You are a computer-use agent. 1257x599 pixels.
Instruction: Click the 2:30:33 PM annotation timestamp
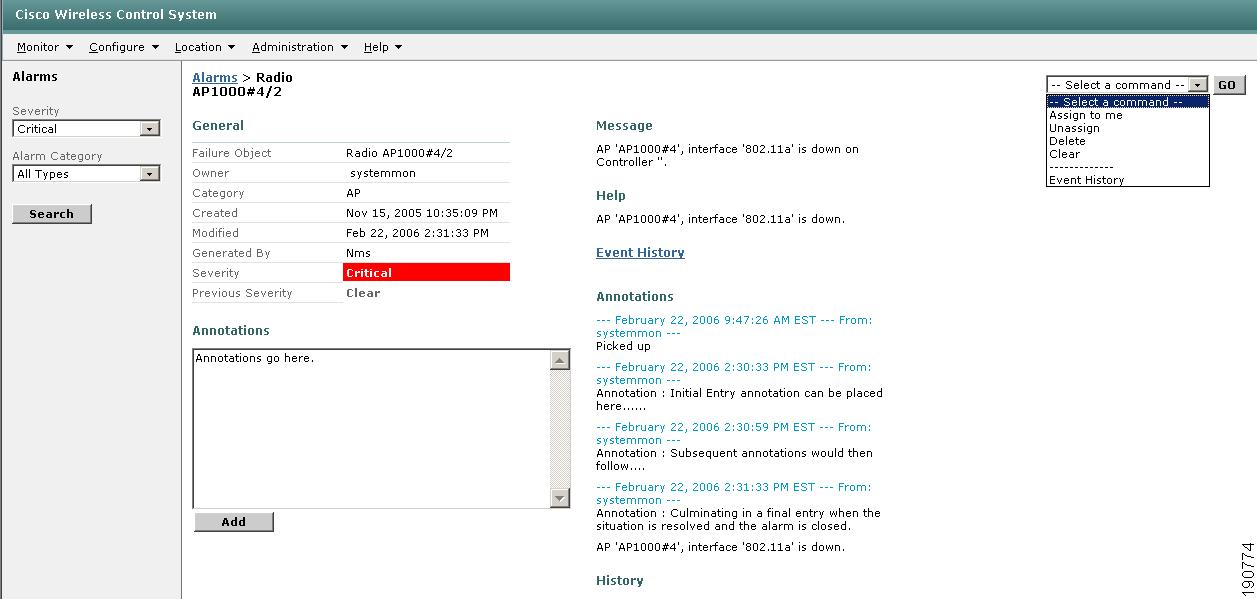(x=734, y=373)
